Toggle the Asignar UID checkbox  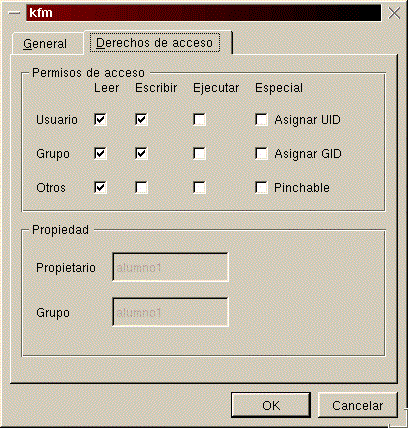(x=261, y=119)
